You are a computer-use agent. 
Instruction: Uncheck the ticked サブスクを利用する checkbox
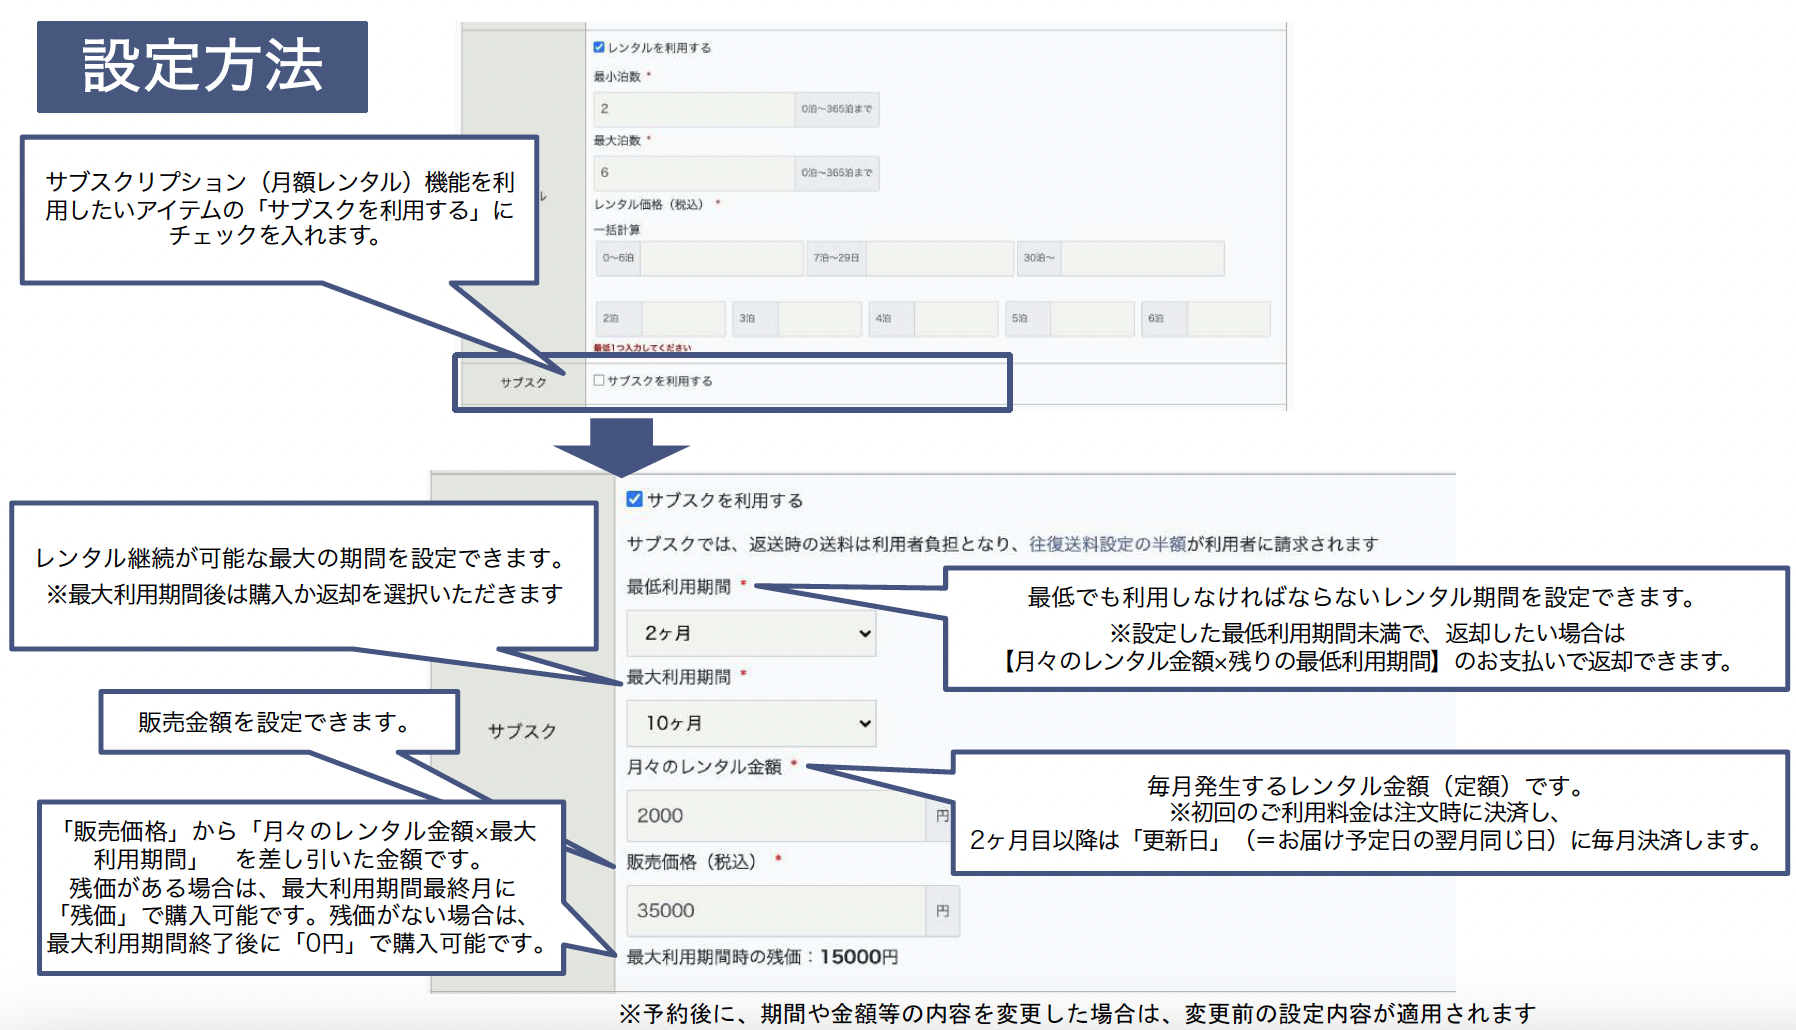[634, 499]
